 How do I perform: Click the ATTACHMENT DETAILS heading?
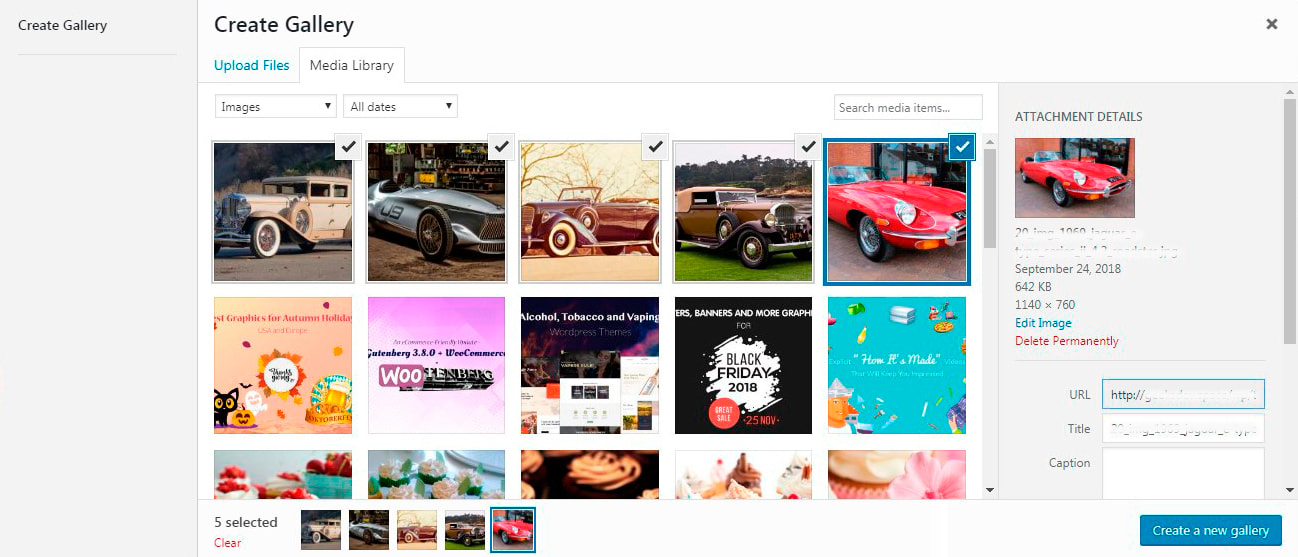[1079, 117]
